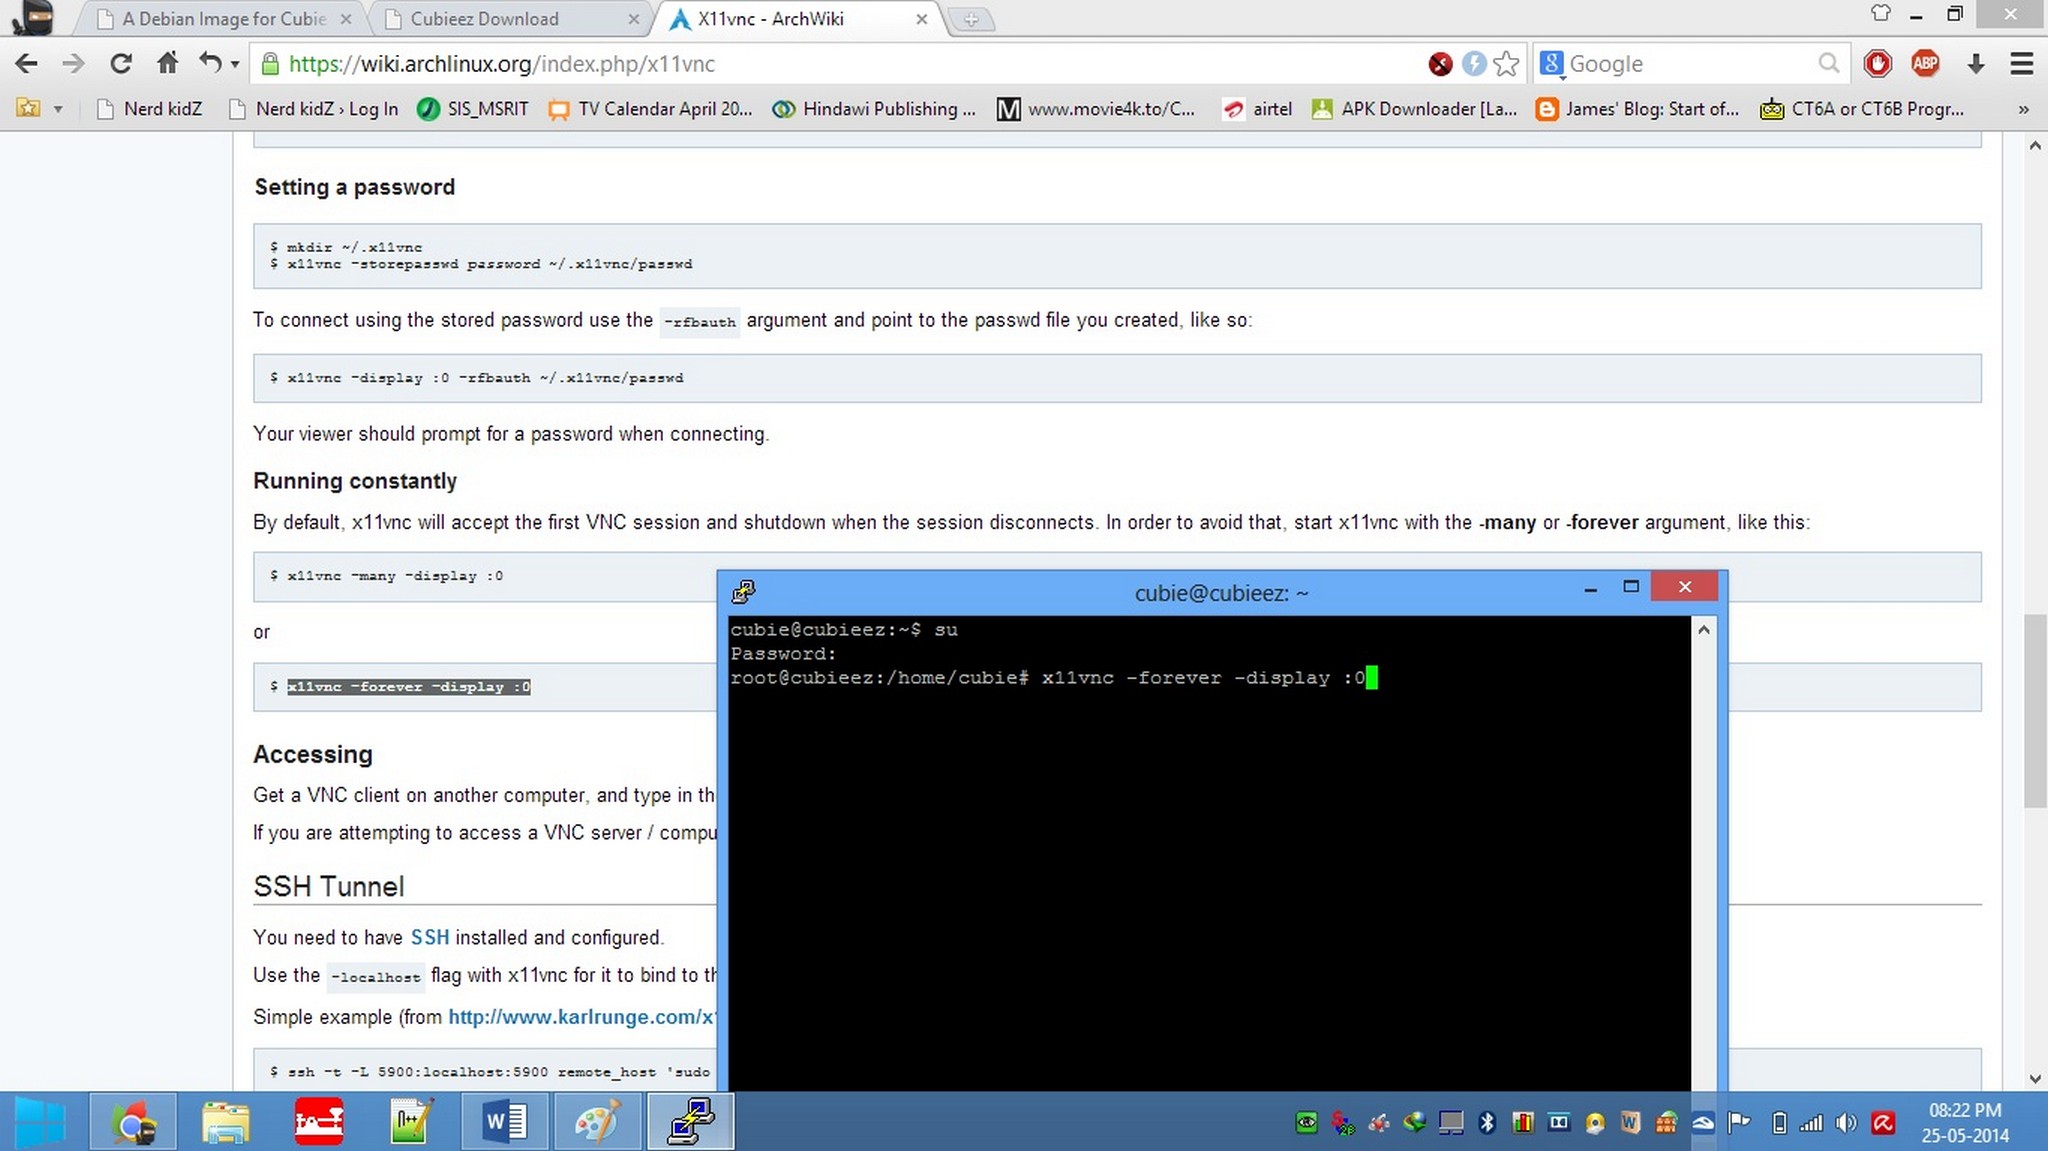Image resolution: width=2048 pixels, height=1151 pixels.
Task: Click the blue lightning bolt icon
Action: pyautogui.click(x=1473, y=64)
